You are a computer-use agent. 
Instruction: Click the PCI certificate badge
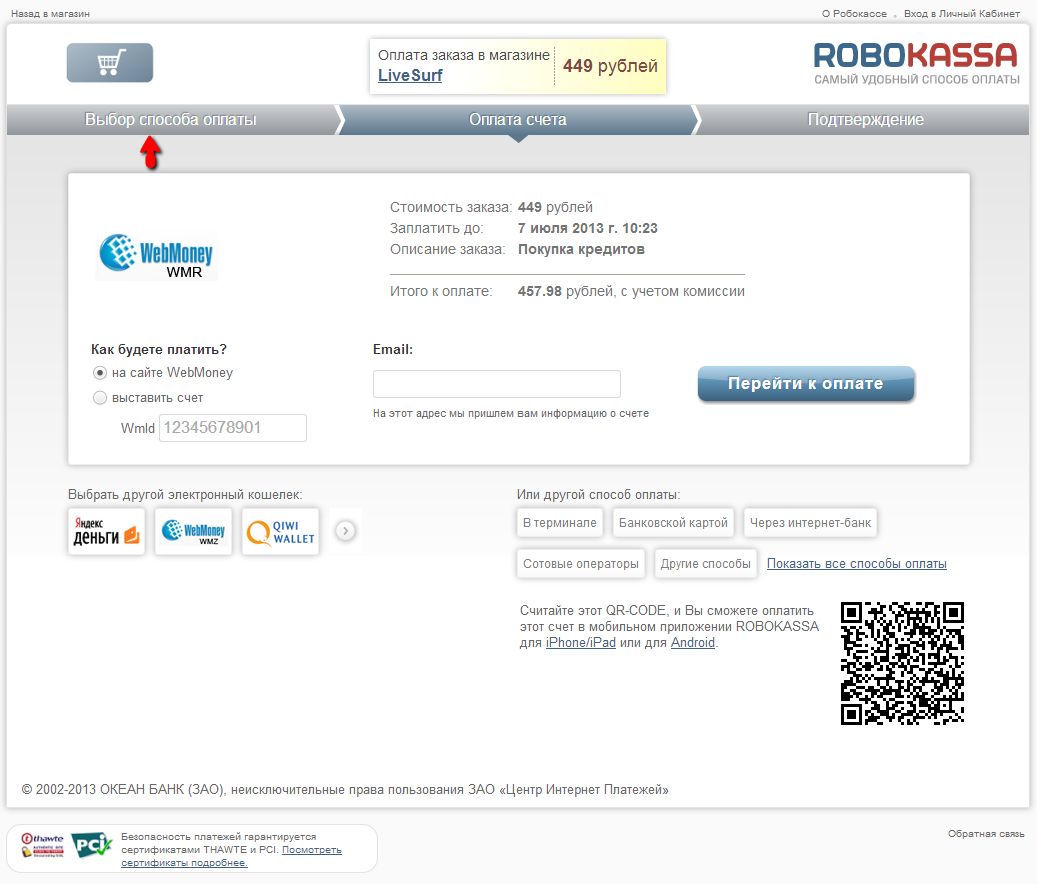(x=92, y=845)
